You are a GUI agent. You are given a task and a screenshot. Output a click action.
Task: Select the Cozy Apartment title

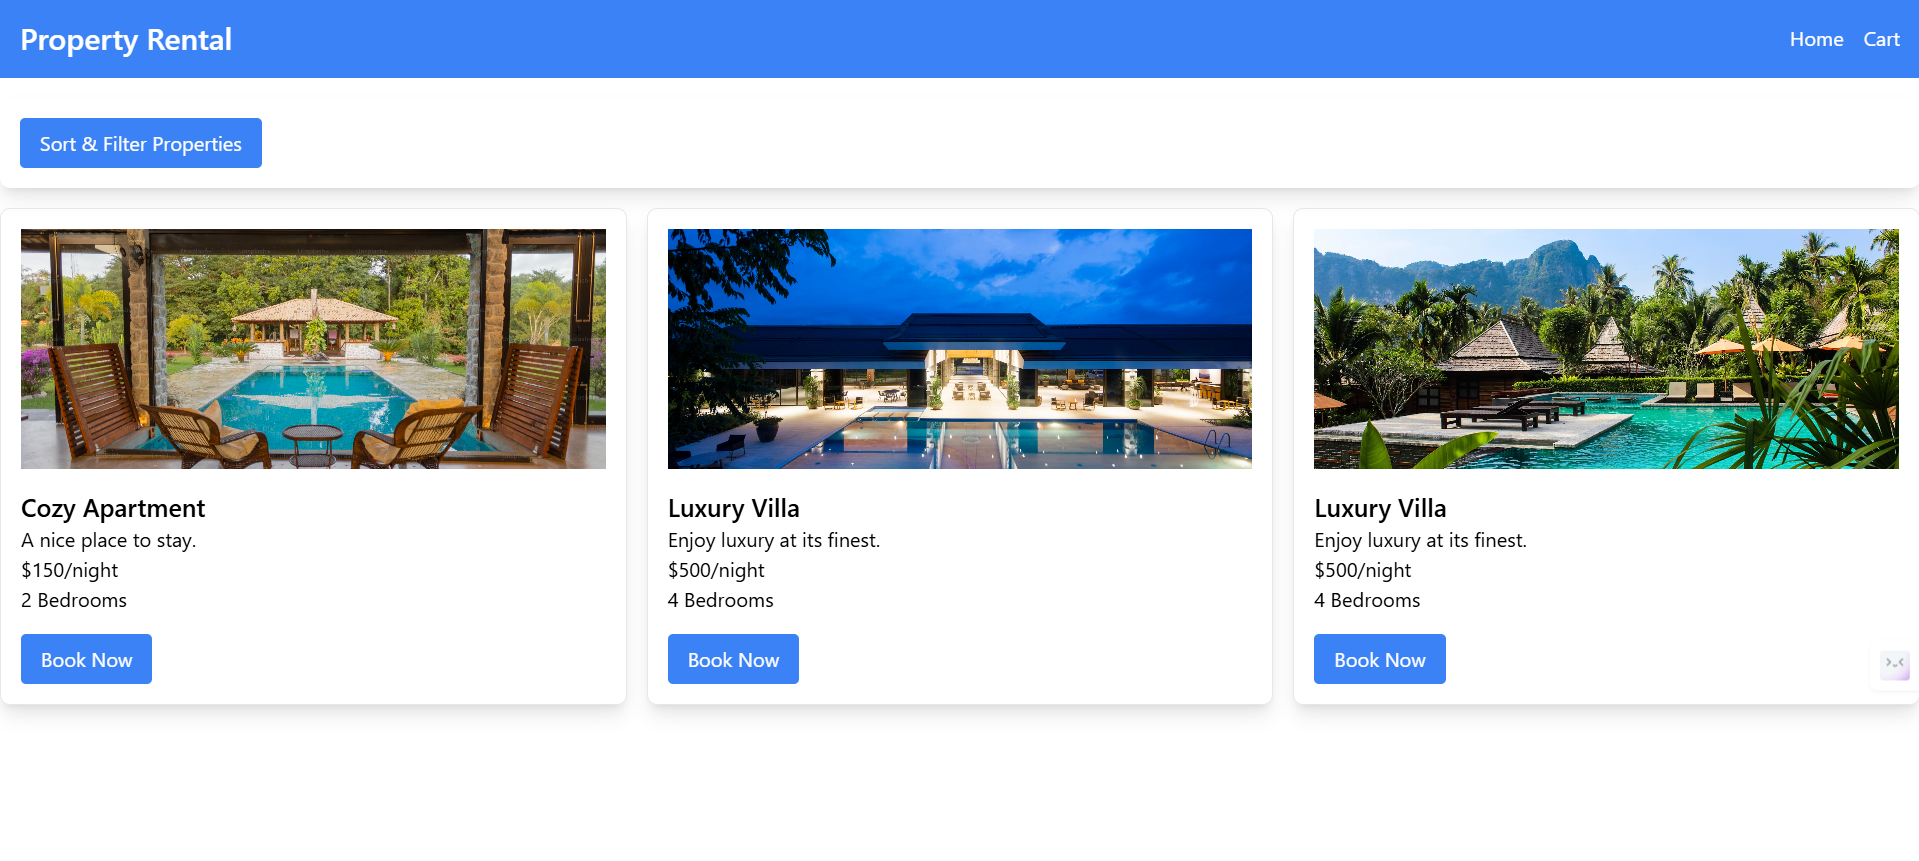coord(113,508)
